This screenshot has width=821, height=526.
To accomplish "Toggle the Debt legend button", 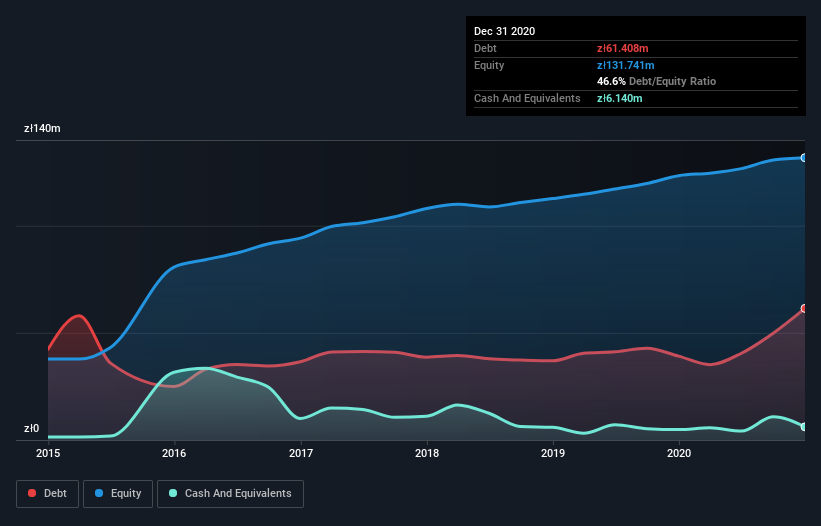I will click(x=47, y=494).
